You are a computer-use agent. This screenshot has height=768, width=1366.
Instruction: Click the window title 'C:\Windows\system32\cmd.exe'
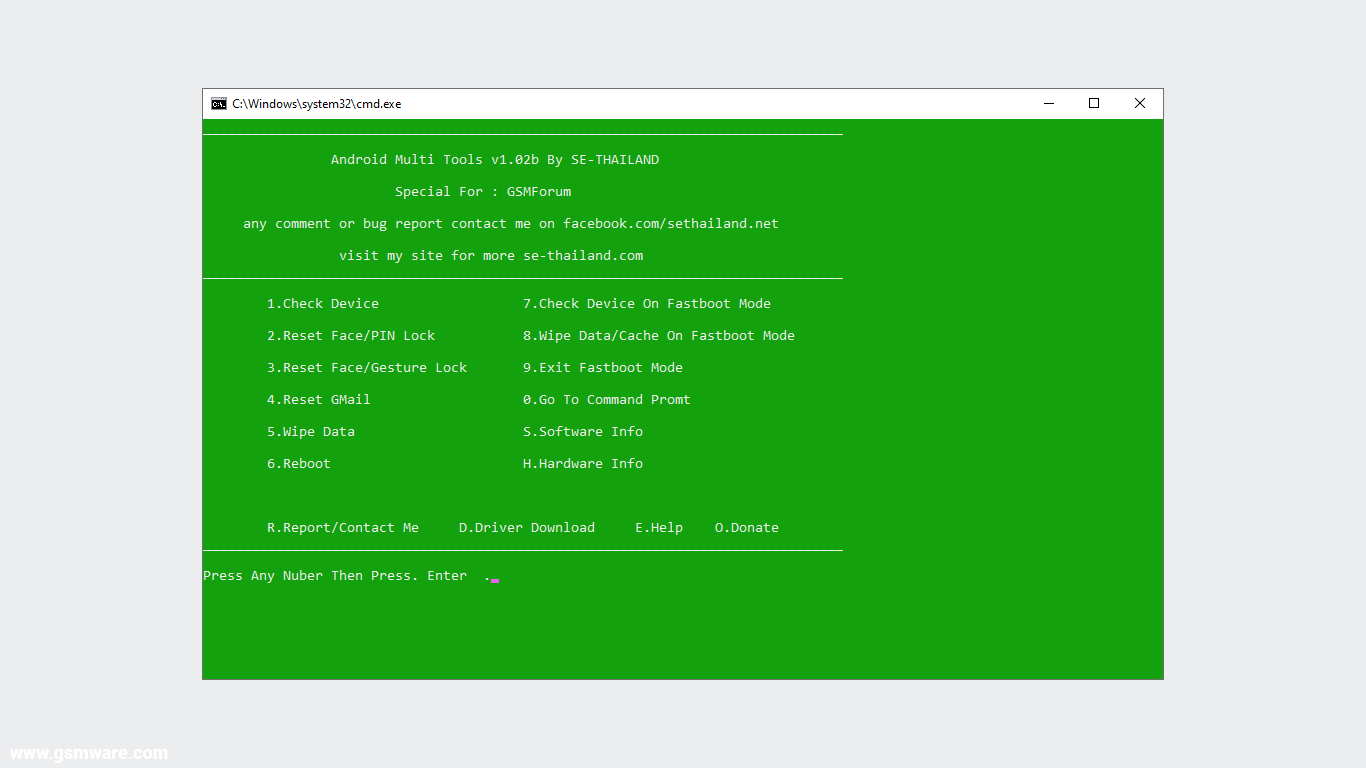[x=317, y=104]
